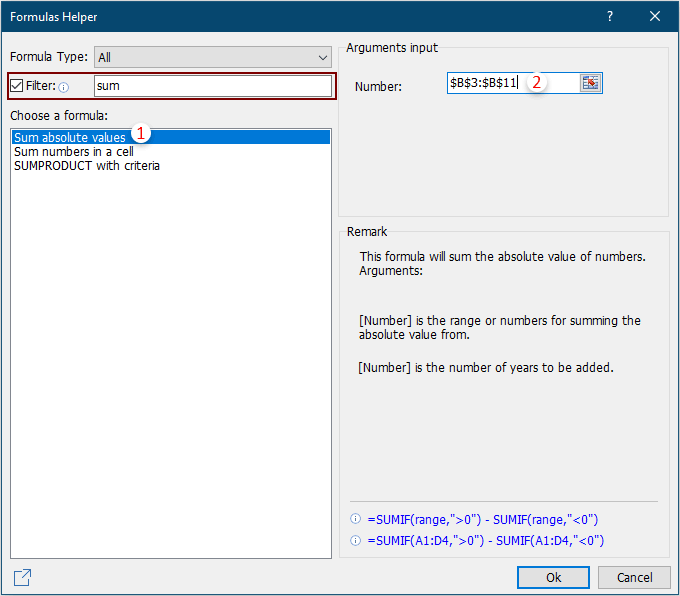Image resolution: width=680 pixels, height=596 pixels.
Task: Click the info icon before the SUMIF(range) formula
Action: 355,520
